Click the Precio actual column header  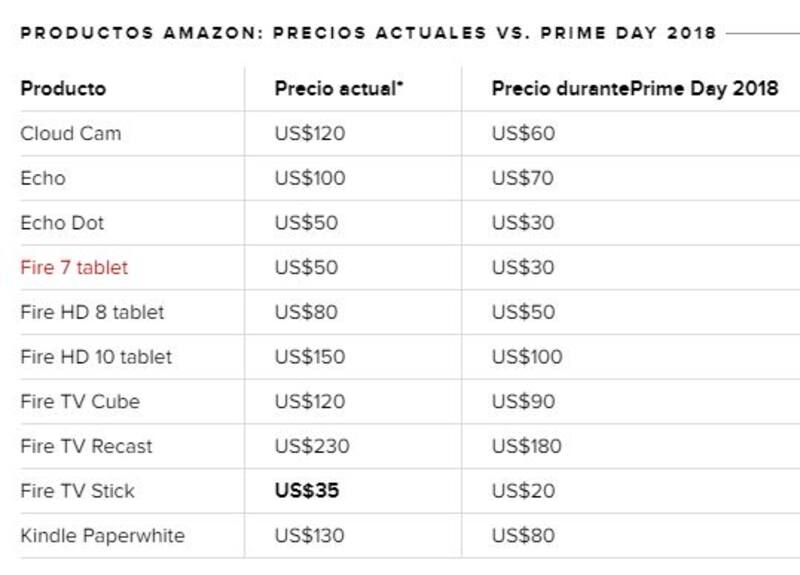(338, 89)
